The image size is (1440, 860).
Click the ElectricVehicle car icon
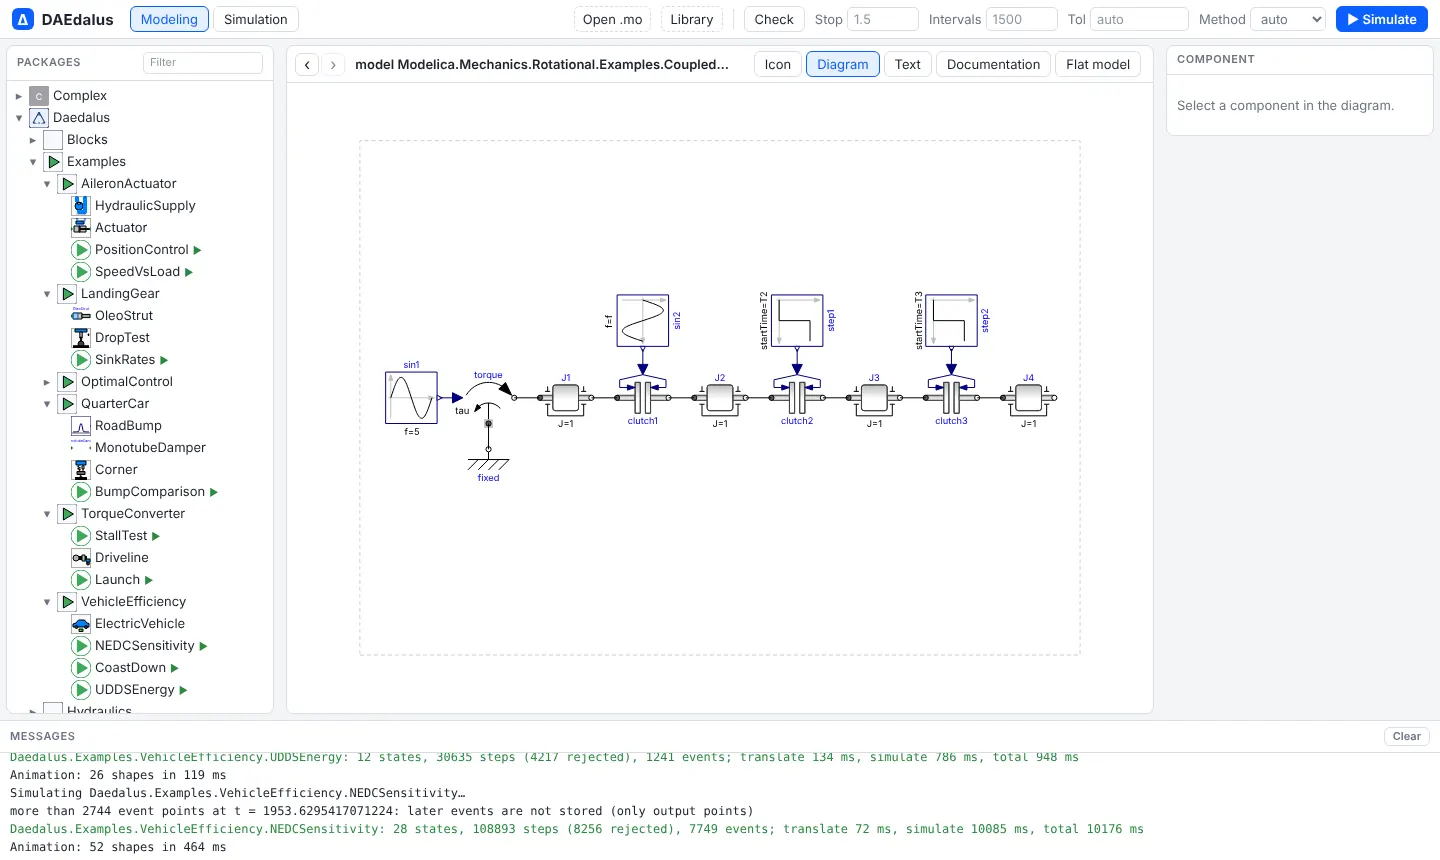point(81,624)
